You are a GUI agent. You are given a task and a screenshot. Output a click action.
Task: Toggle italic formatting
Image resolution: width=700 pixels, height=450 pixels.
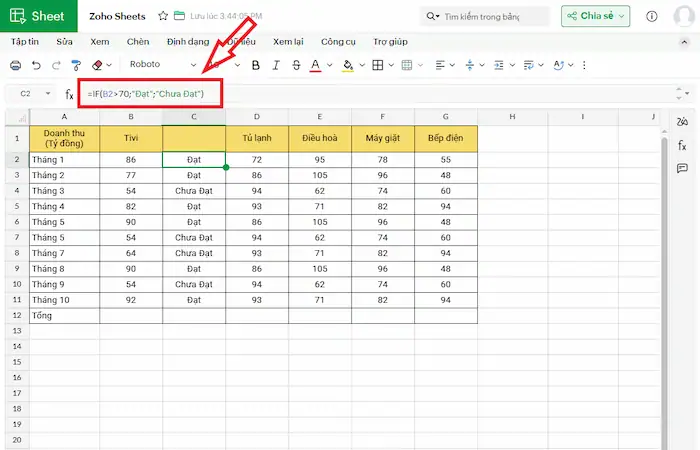276,65
